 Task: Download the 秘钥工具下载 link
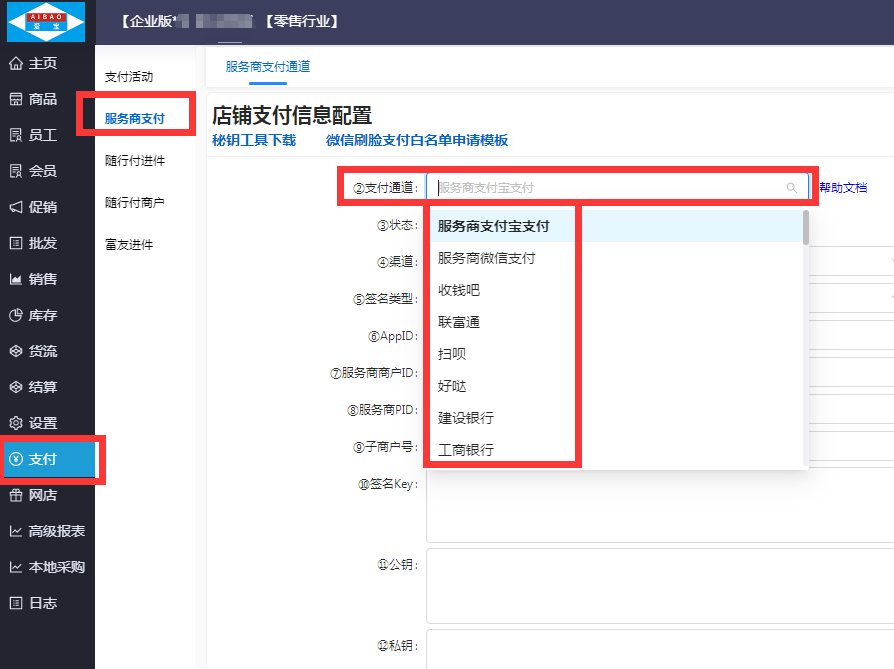point(254,140)
